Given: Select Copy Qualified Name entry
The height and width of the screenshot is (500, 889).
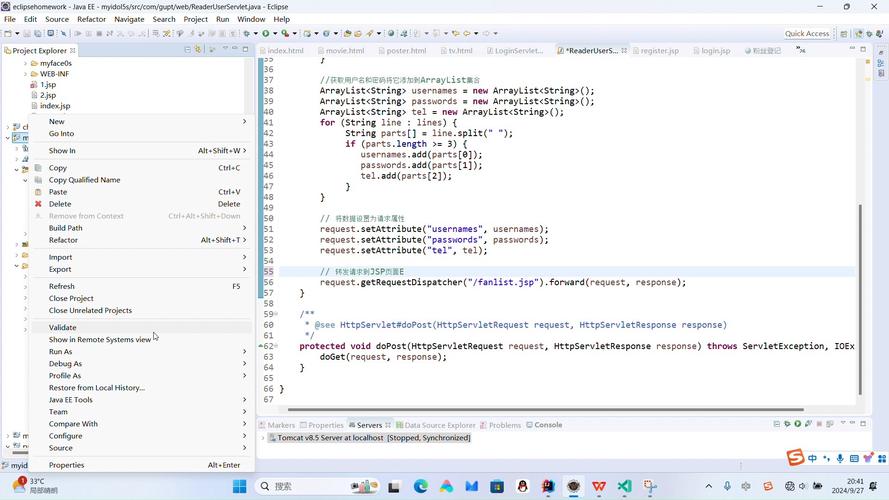Looking at the screenshot, I should pos(142,180).
